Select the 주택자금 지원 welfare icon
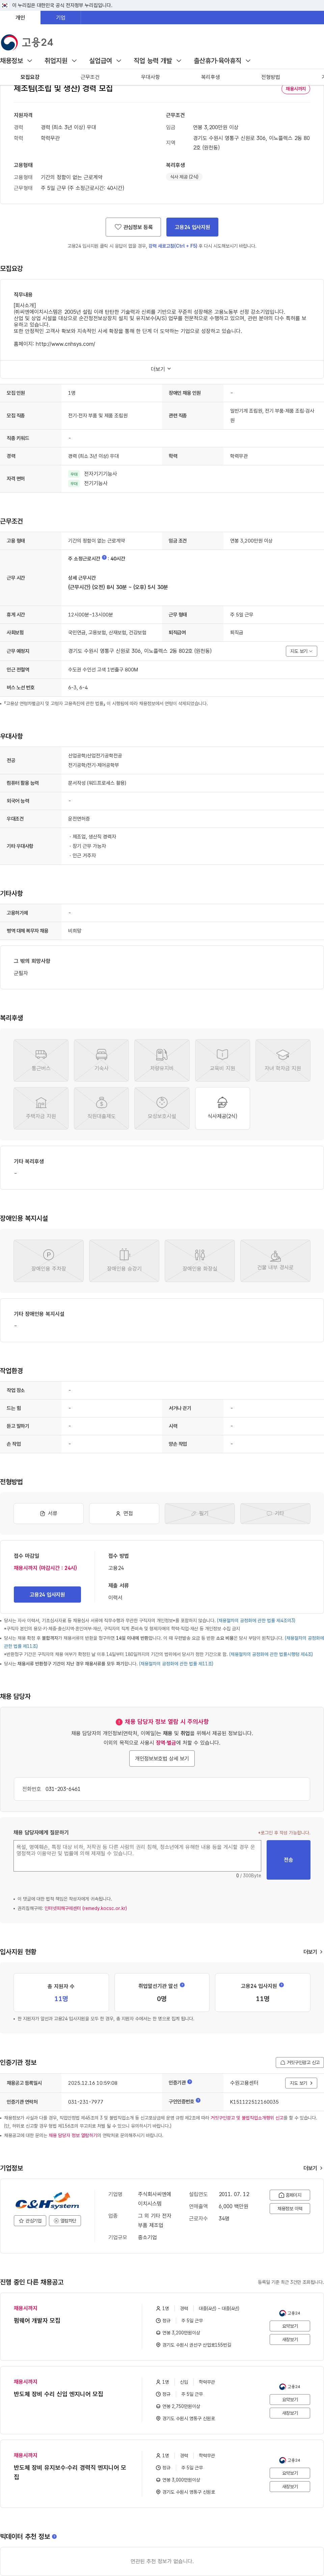This screenshot has width=324, height=2576. click(41, 1108)
